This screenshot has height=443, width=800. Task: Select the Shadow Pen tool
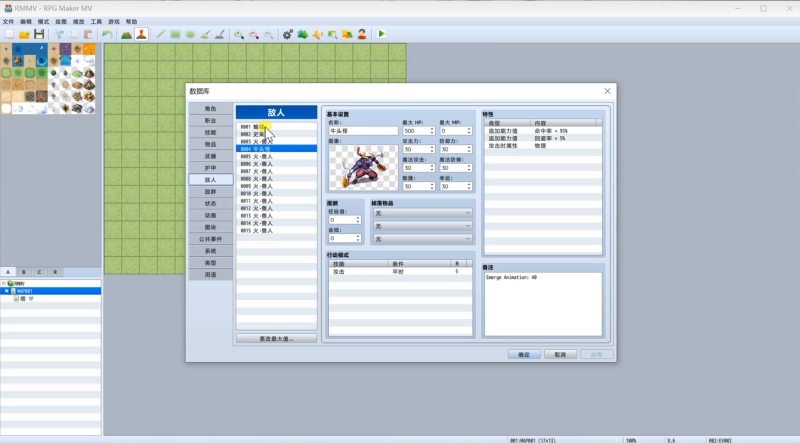(220, 34)
